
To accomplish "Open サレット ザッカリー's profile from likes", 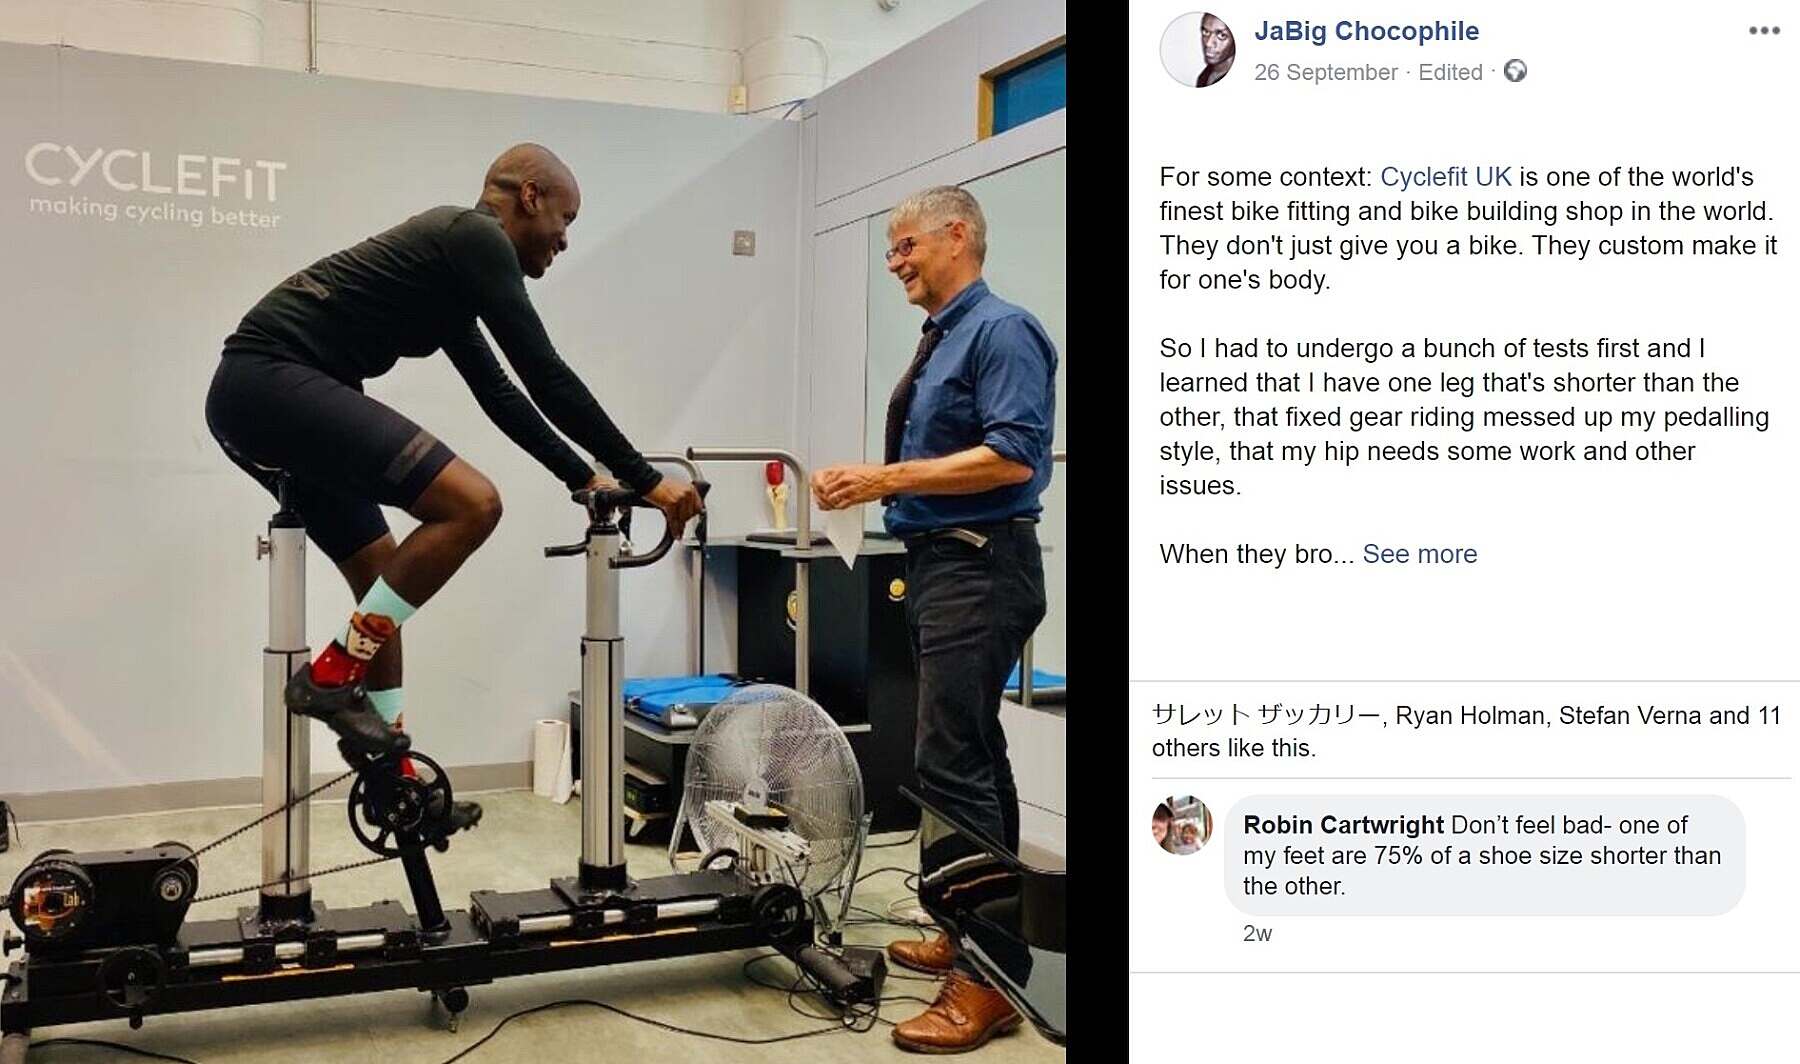I will click(1266, 715).
